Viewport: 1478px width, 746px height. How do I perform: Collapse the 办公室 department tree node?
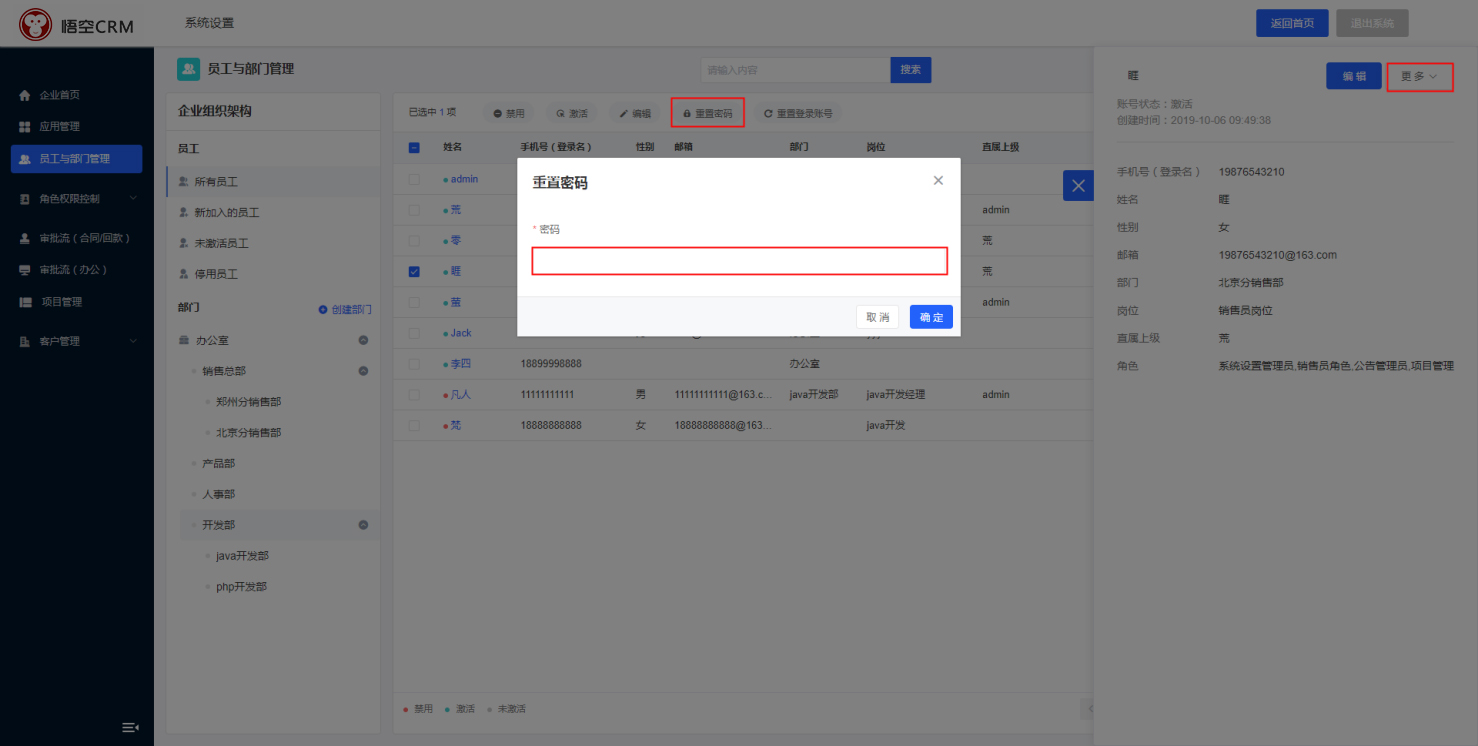coord(363,341)
